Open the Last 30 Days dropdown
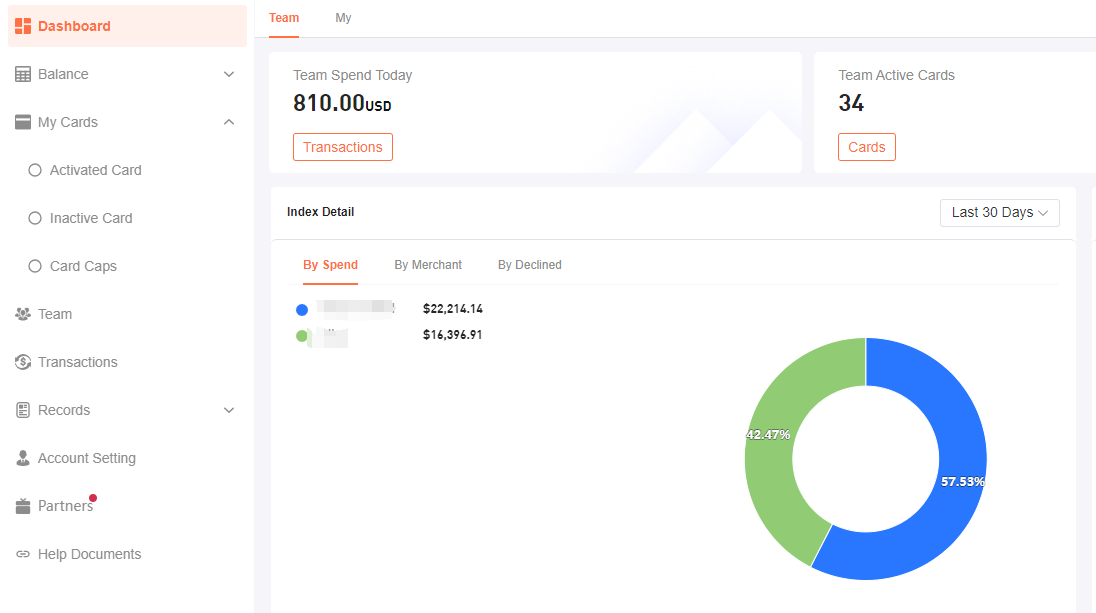 pyautogui.click(x=1000, y=212)
